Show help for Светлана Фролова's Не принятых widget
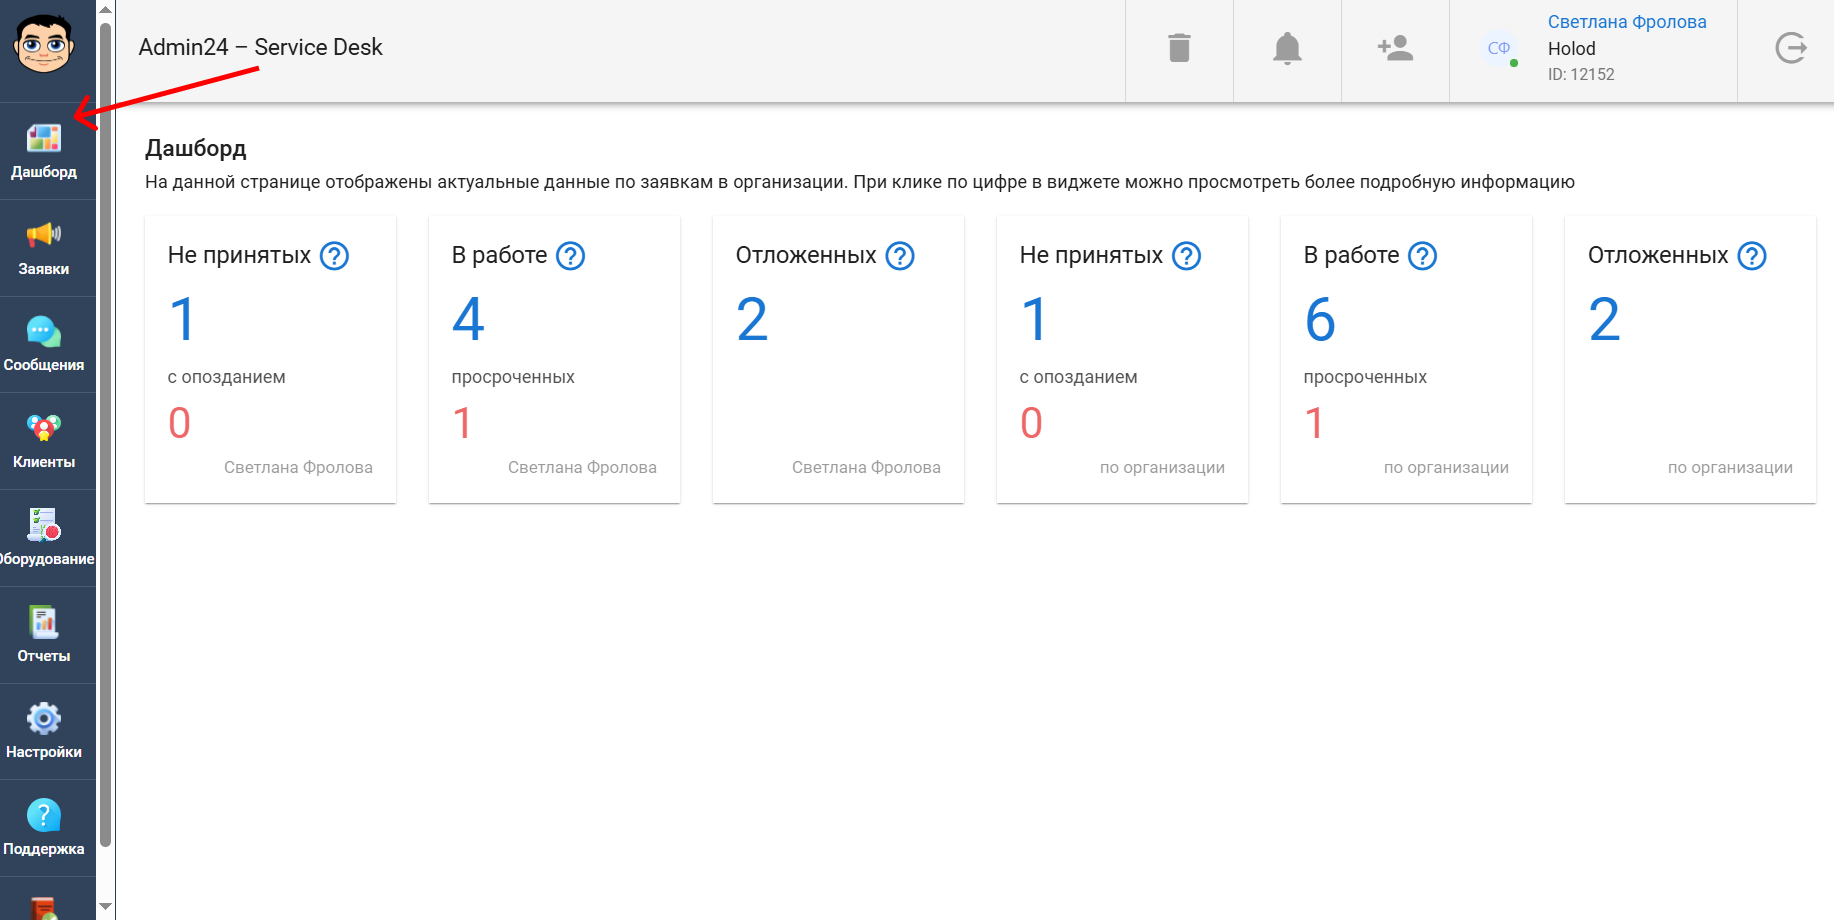 (x=334, y=256)
